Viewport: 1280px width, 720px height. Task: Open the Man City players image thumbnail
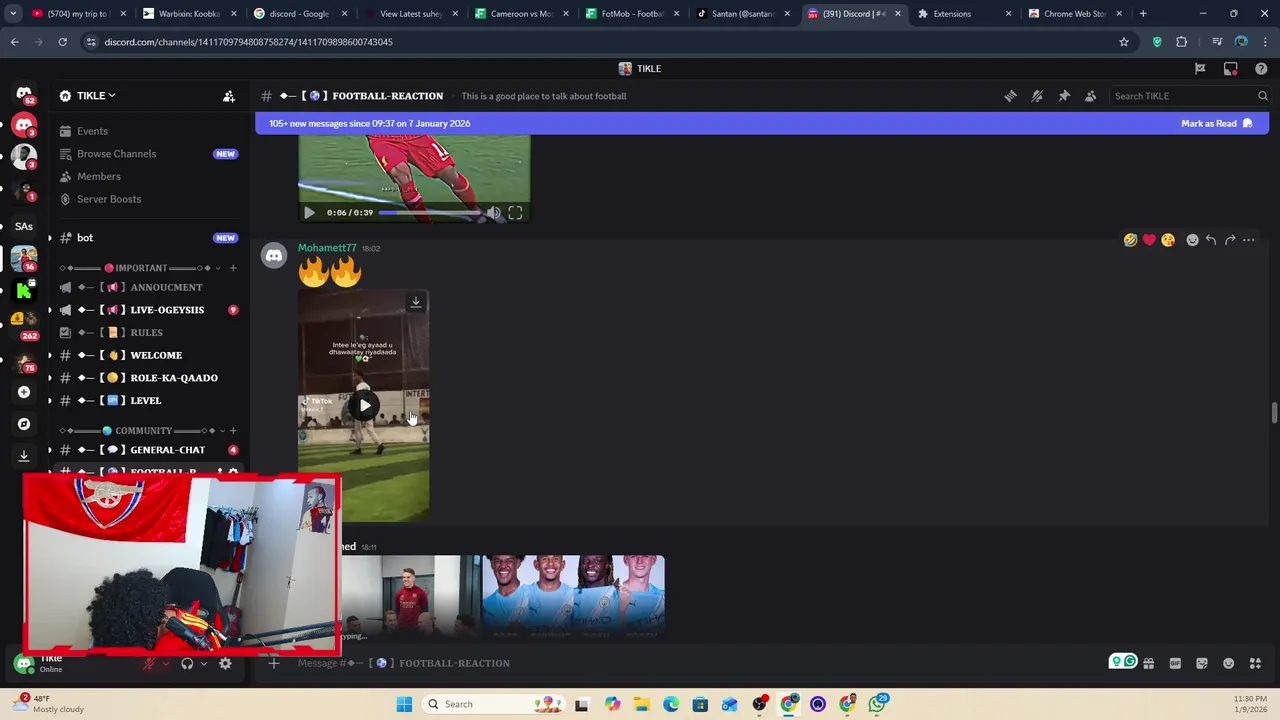pos(573,597)
